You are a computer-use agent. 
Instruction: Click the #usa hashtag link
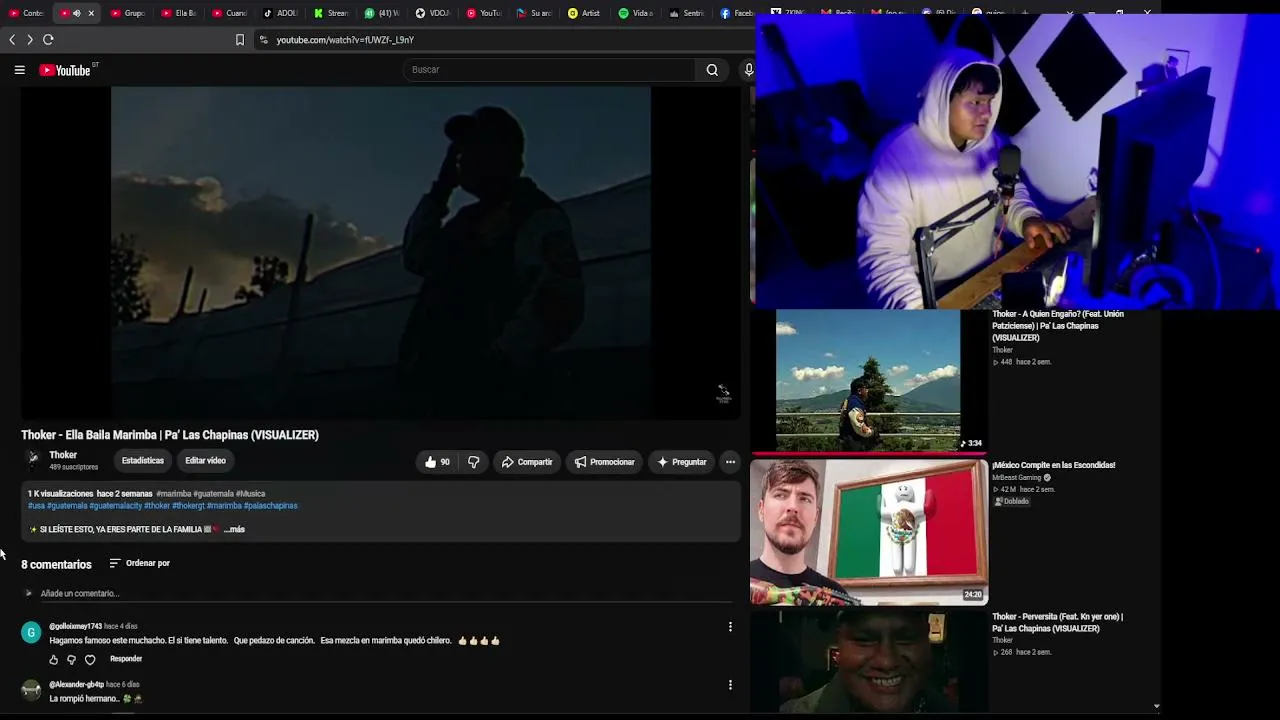tap(36, 506)
